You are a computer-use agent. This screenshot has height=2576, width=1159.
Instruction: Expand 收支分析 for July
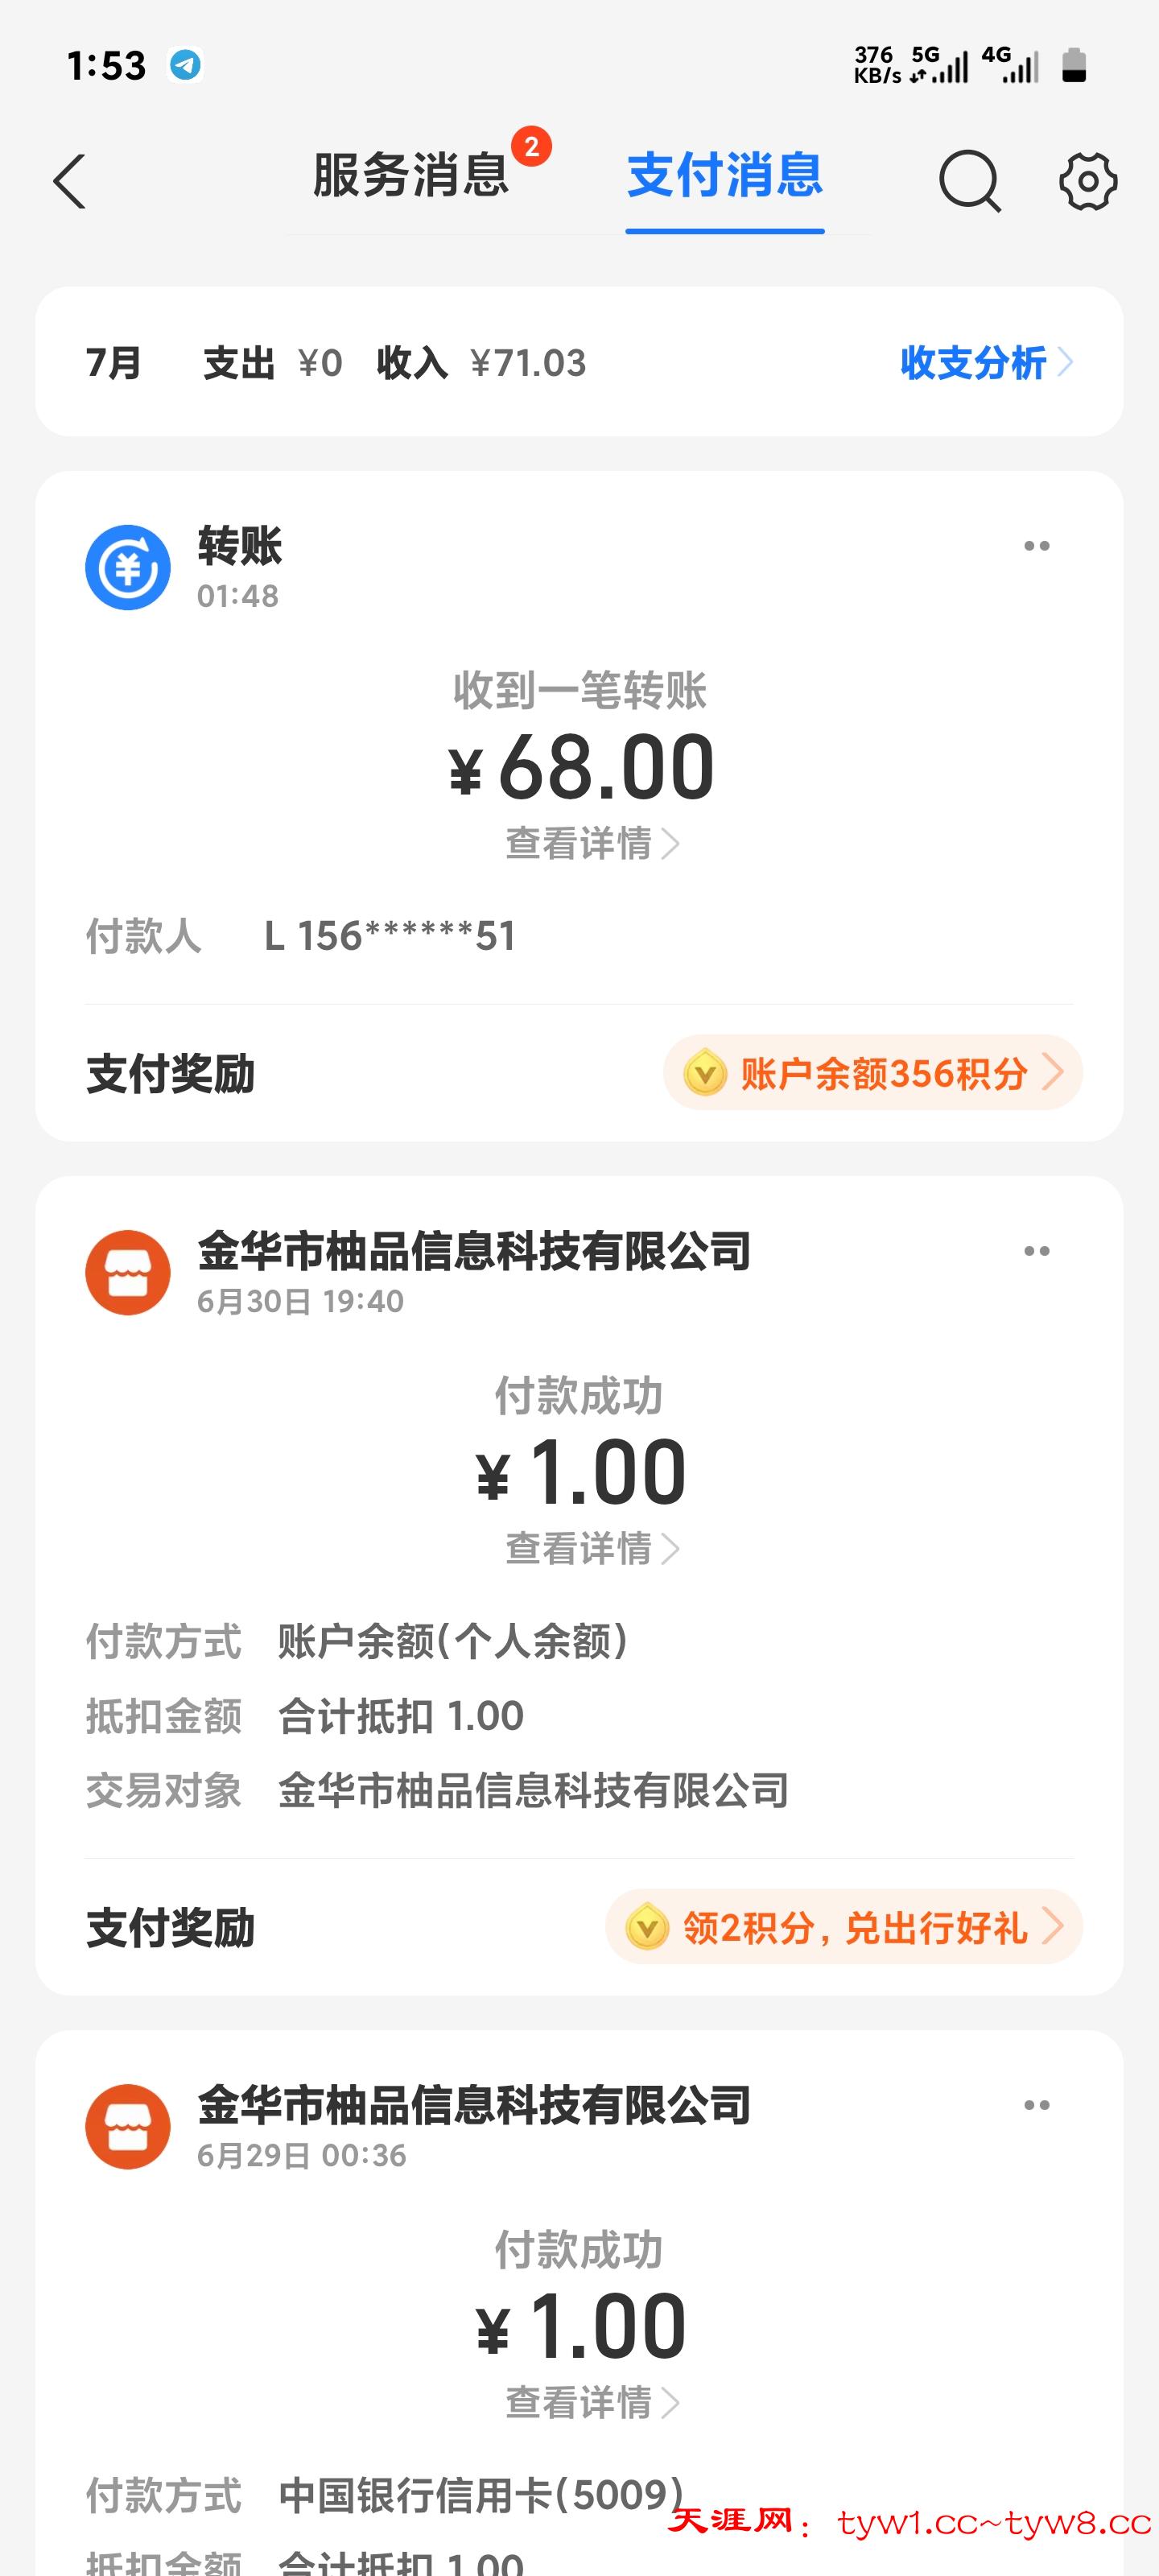[x=986, y=362]
